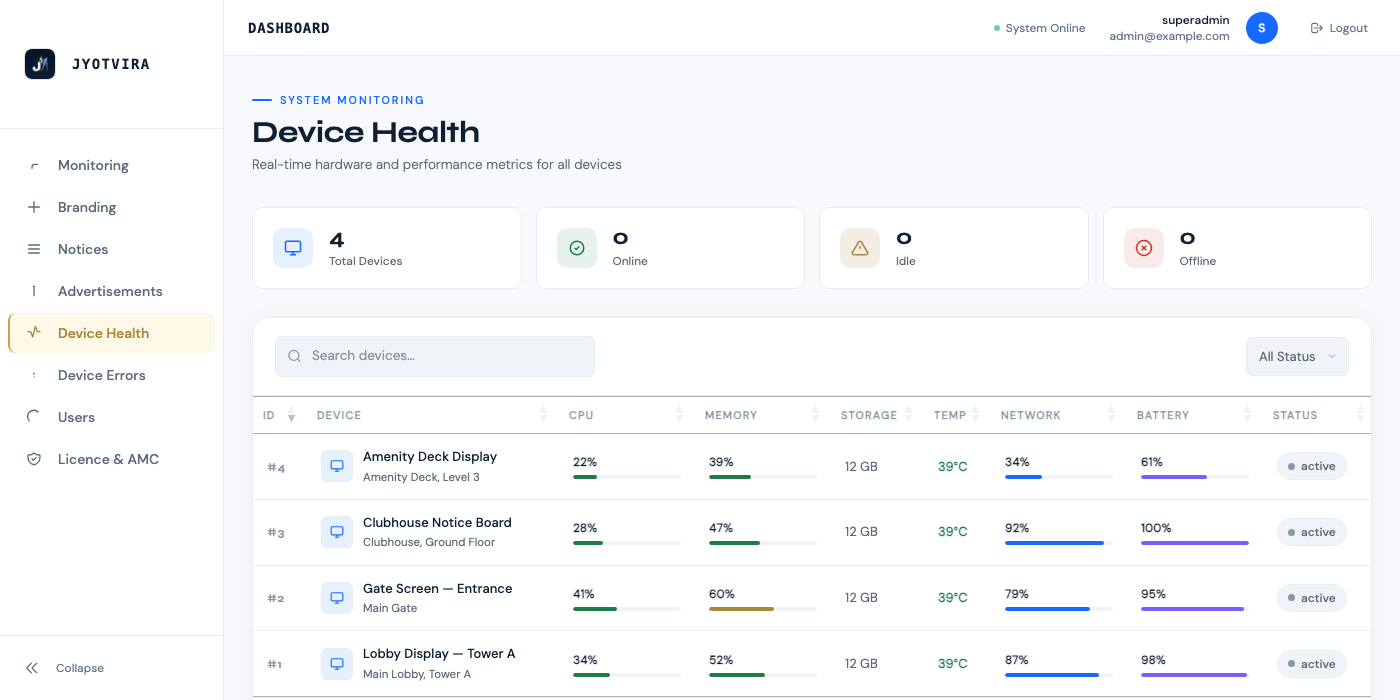Viewport: 1400px width, 700px height.
Task: Click the active badge for Lobby Display
Action: click(1312, 664)
